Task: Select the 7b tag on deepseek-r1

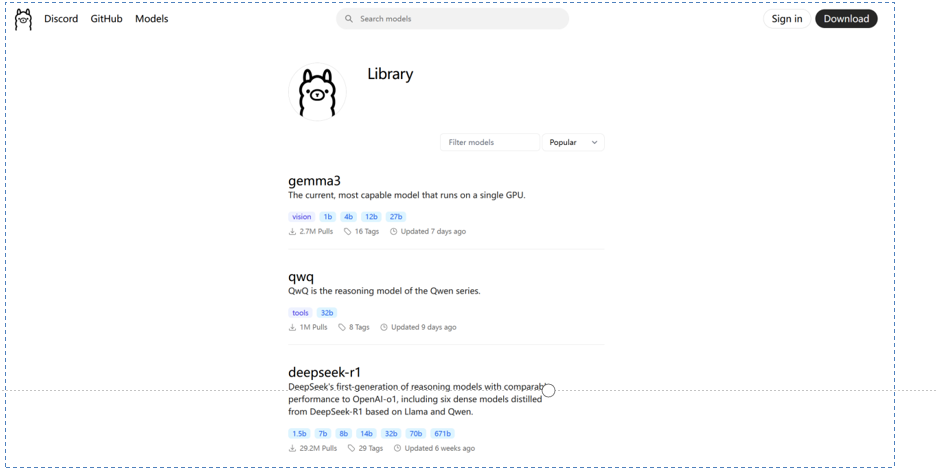Action: point(323,434)
